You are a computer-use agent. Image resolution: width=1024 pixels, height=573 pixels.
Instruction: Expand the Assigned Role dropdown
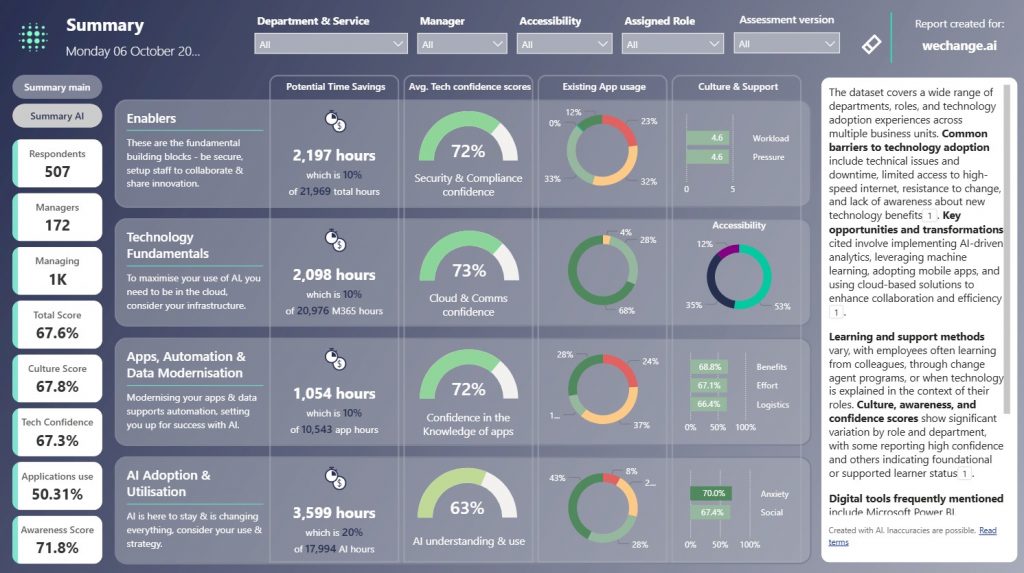coord(672,44)
